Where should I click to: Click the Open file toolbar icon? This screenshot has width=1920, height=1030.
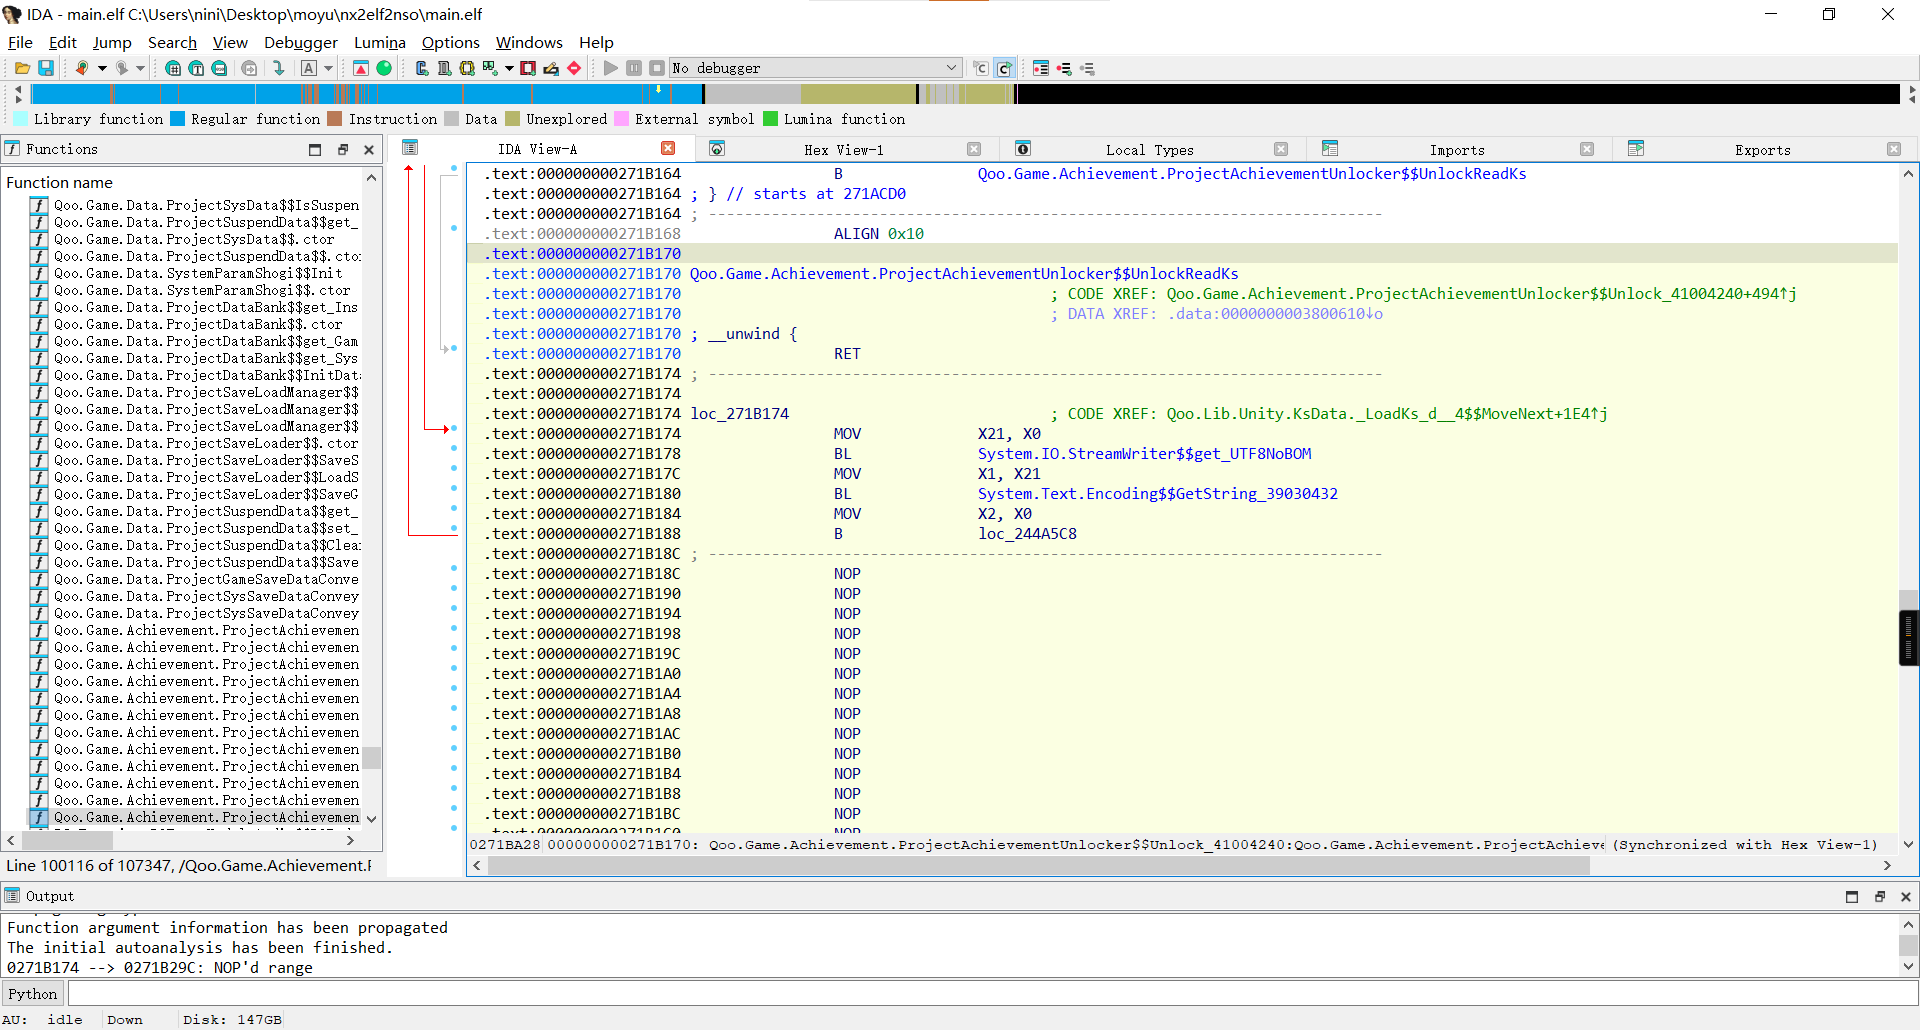pos(21,68)
